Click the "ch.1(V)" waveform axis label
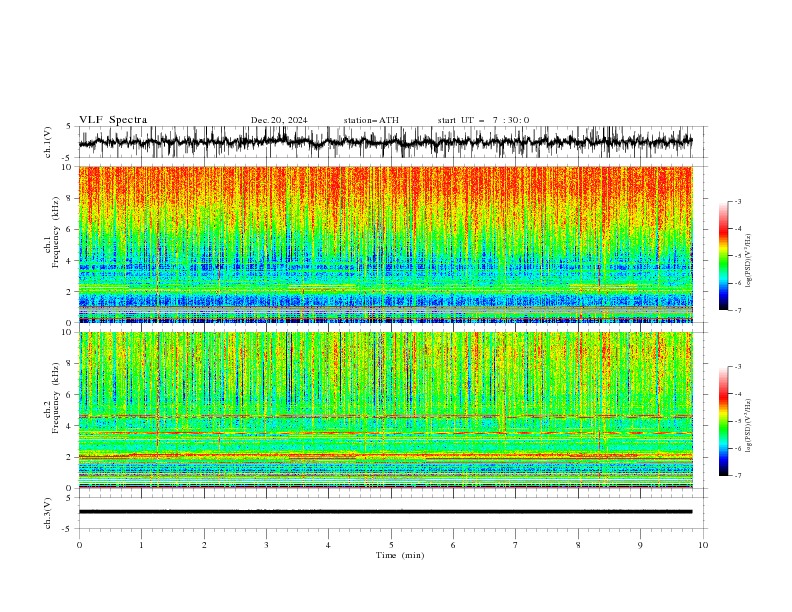Image resolution: width=792 pixels, height=612 pixels. click(x=48, y=142)
